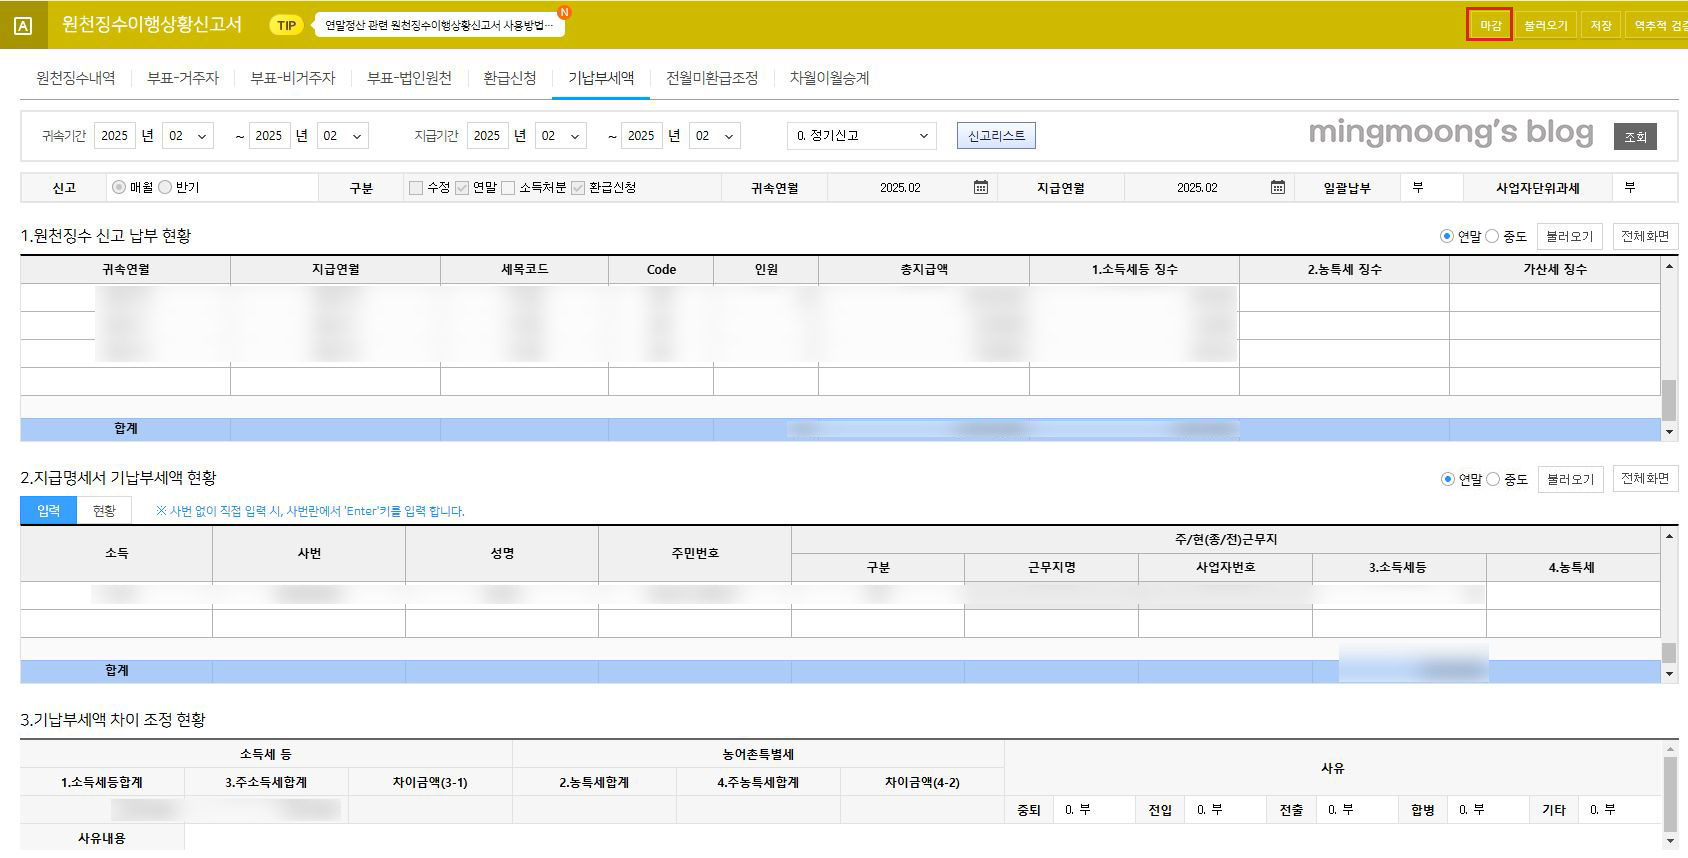Open calendar picker for 지급연월
Viewport: 1688px width, 858px height.
[1277, 187]
